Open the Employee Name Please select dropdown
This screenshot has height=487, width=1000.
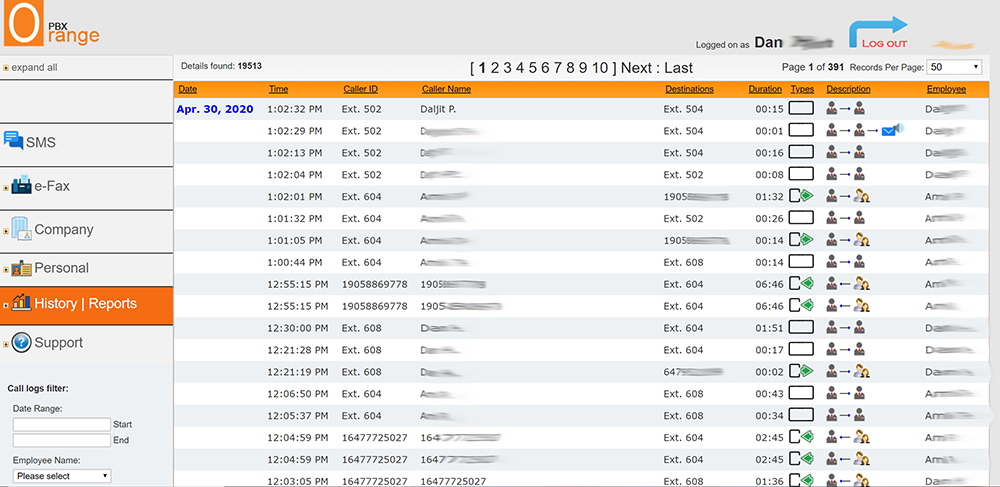click(62, 476)
